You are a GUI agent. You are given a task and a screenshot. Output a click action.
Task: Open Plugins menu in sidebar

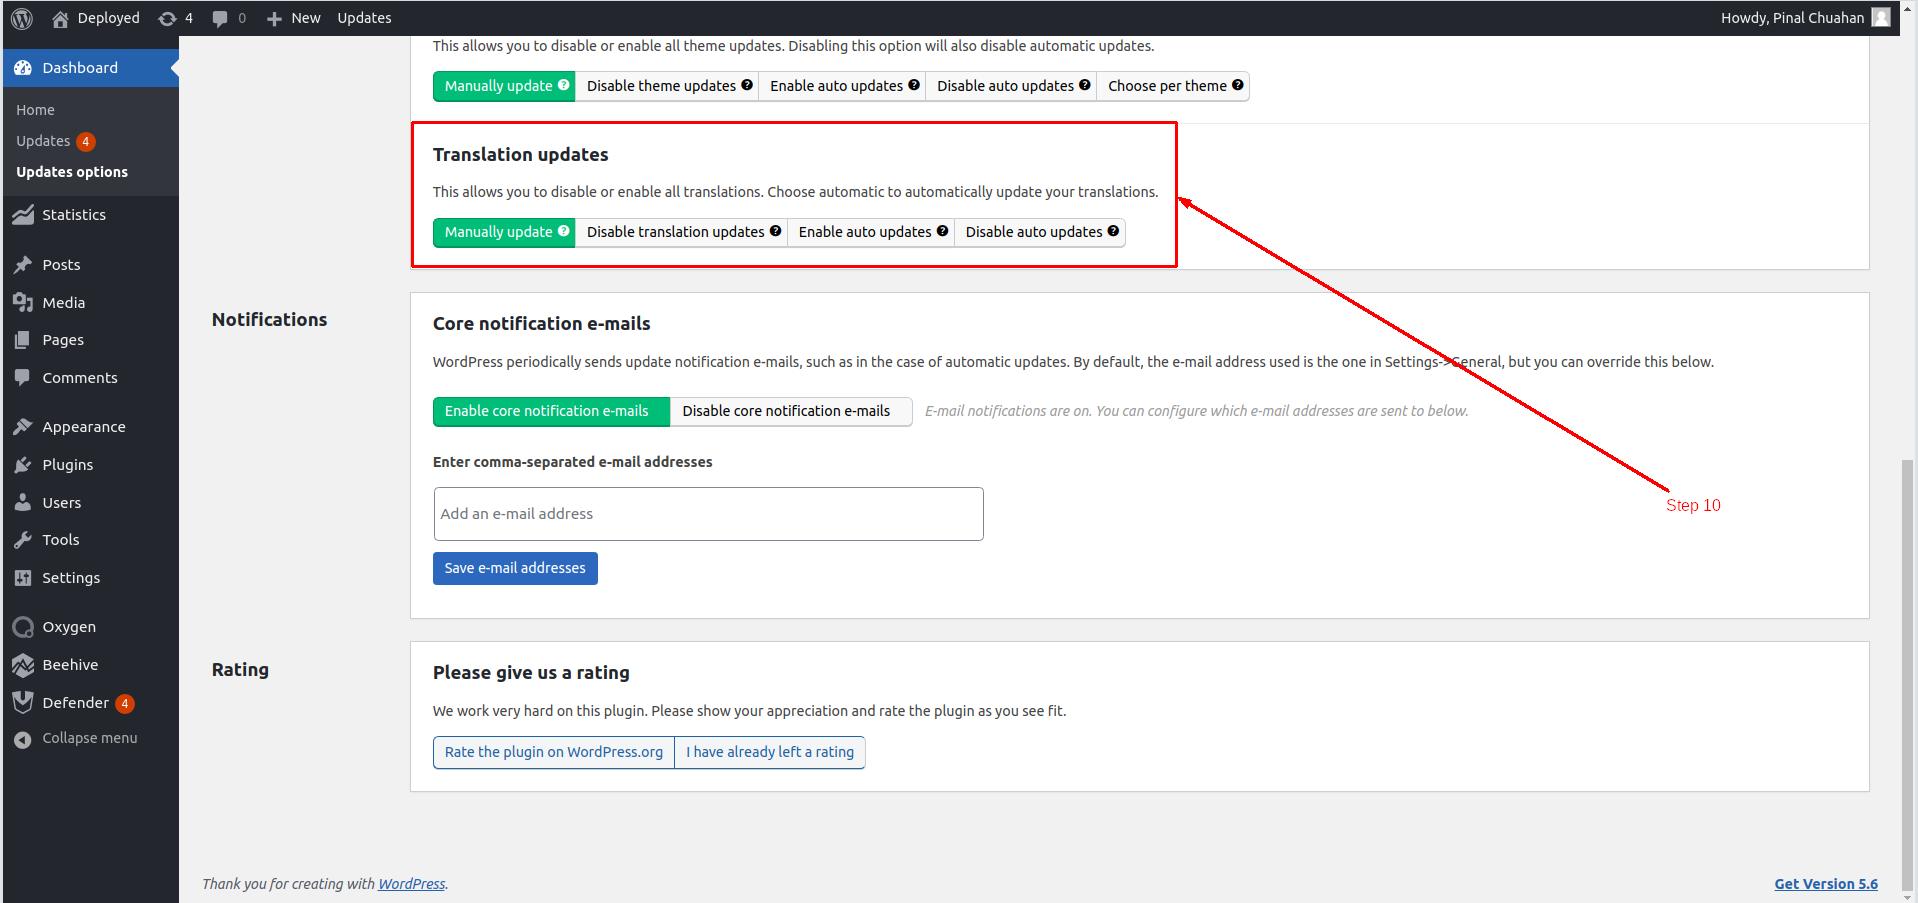[x=90, y=465]
